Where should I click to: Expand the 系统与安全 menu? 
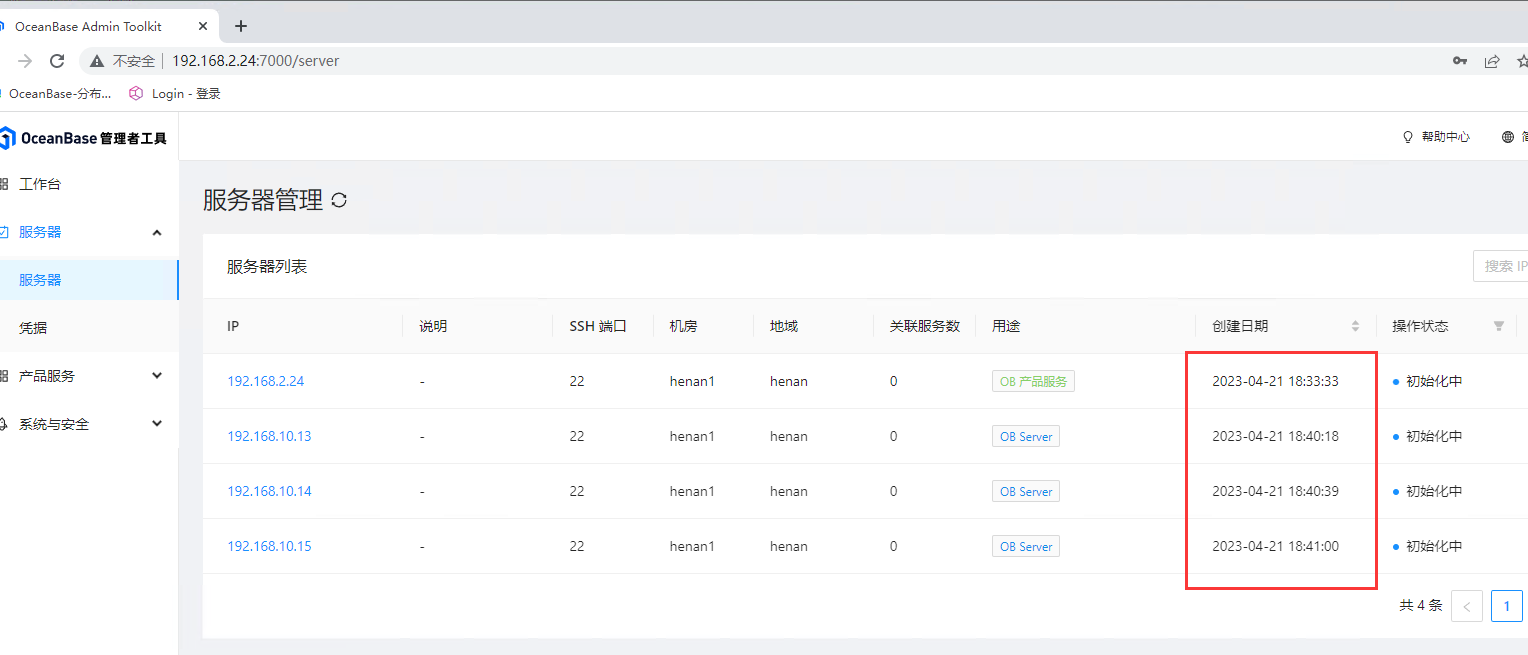click(89, 424)
